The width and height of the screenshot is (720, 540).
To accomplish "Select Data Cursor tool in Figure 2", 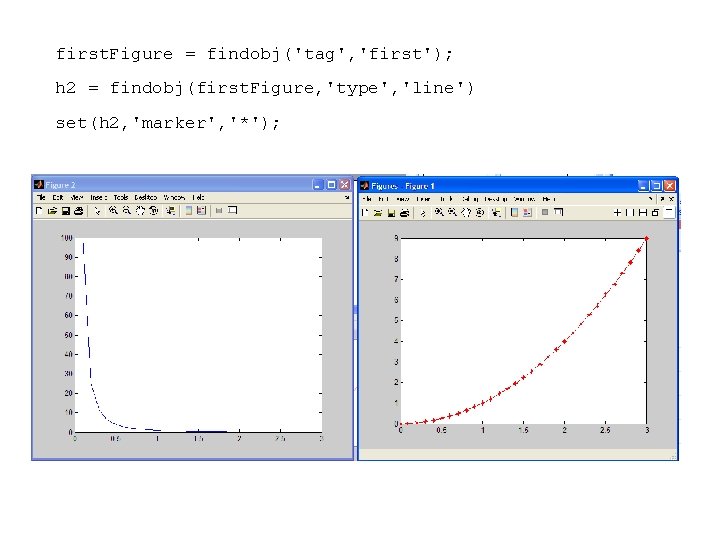I will 170,210.
